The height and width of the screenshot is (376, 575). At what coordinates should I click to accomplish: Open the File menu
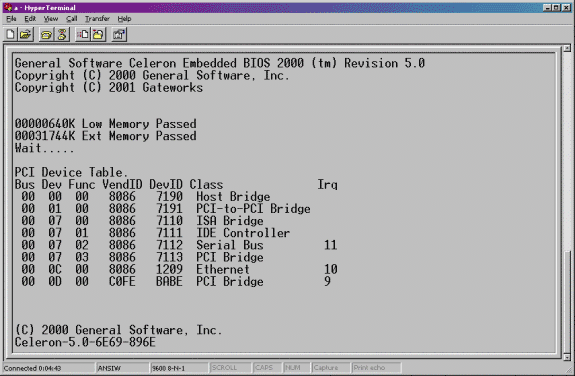pos(11,18)
